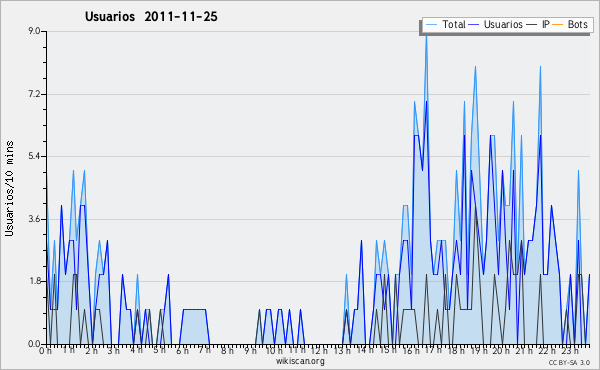
Task: Click the '17 h' x-axis label
Action: pyautogui.click(x=433, y=350)
